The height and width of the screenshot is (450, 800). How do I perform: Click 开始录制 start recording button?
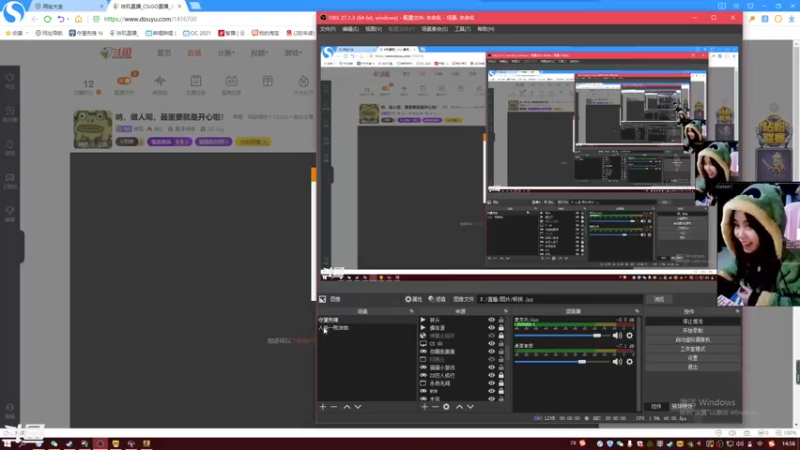[692, 331]
